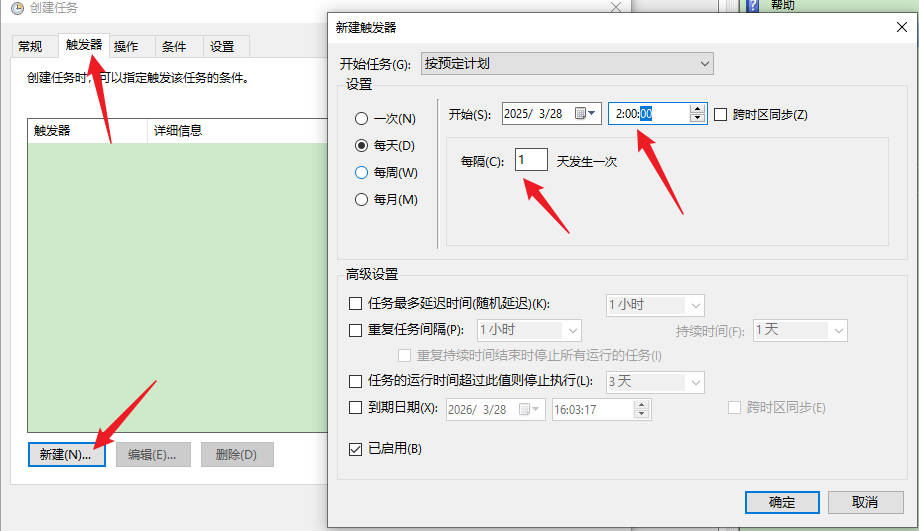Image resolution: width=919 pixels, height=531 pixels.
Task: Open the repeat interval 1 小时 dropdown
Action: click(x=529, y=331)
